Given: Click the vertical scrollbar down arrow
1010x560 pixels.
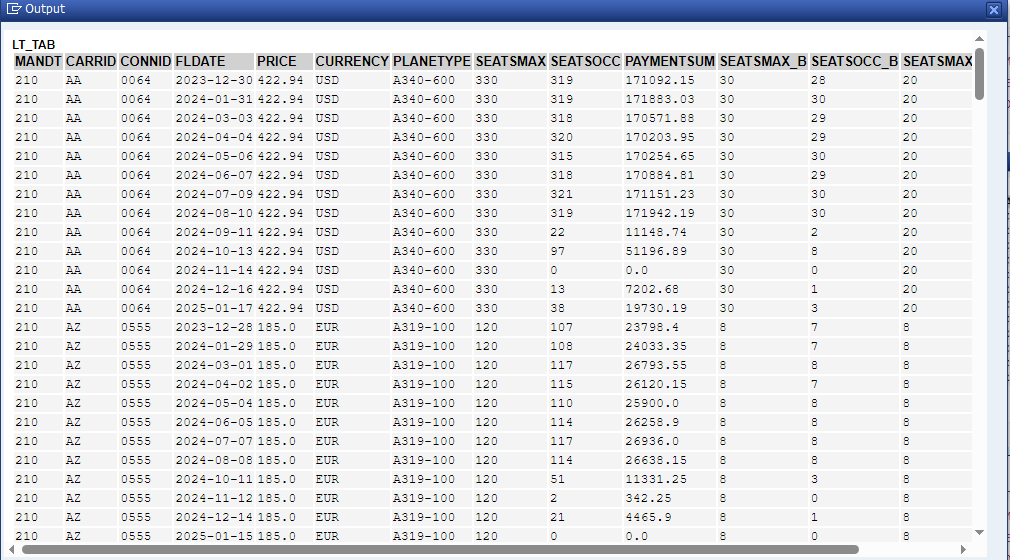Looking at the screenshot, I should (979, 532).
